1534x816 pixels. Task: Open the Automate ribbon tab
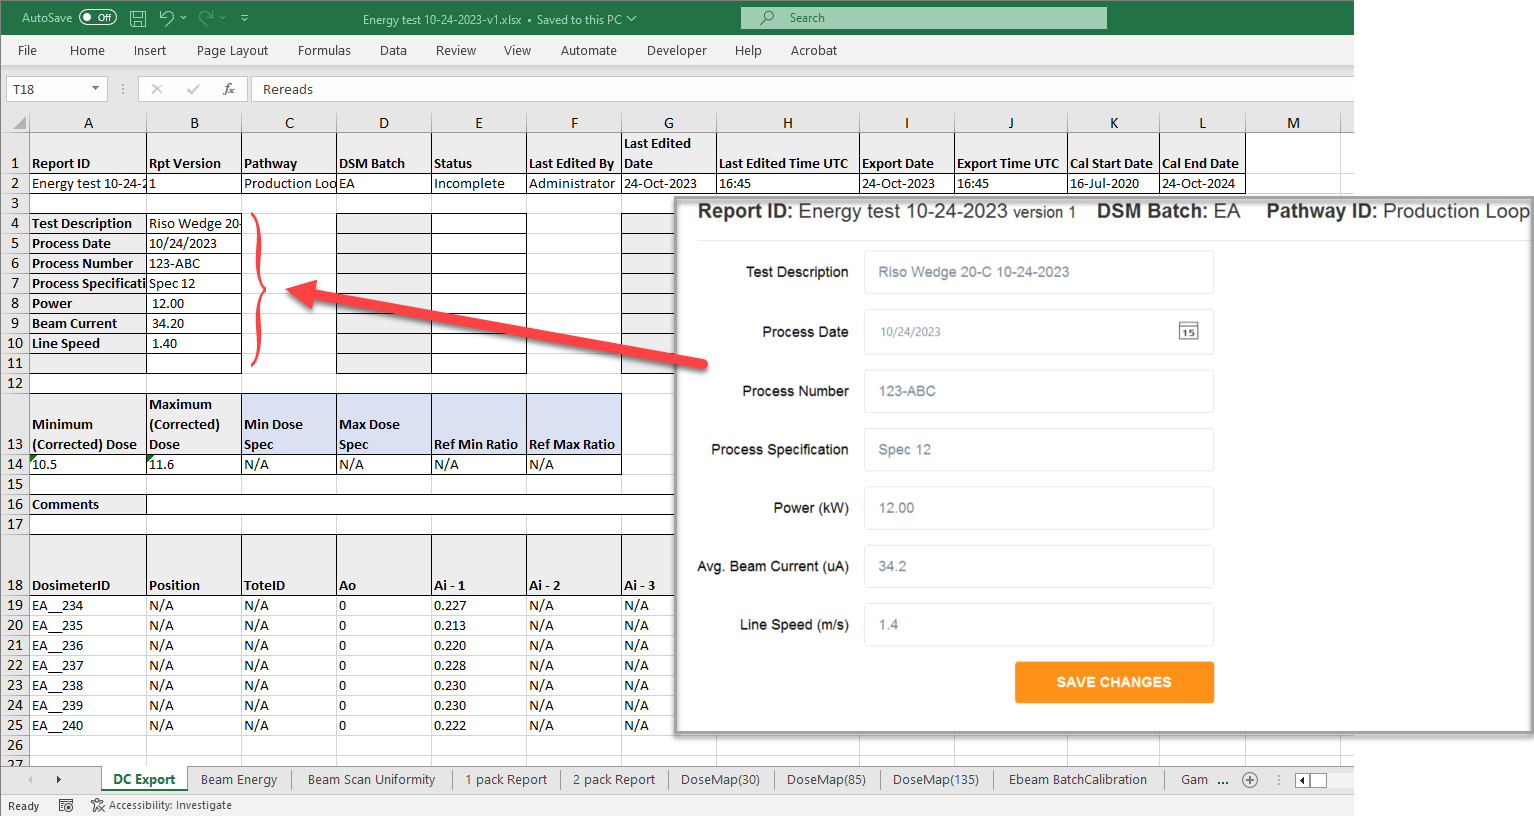[x=589, y=50]
